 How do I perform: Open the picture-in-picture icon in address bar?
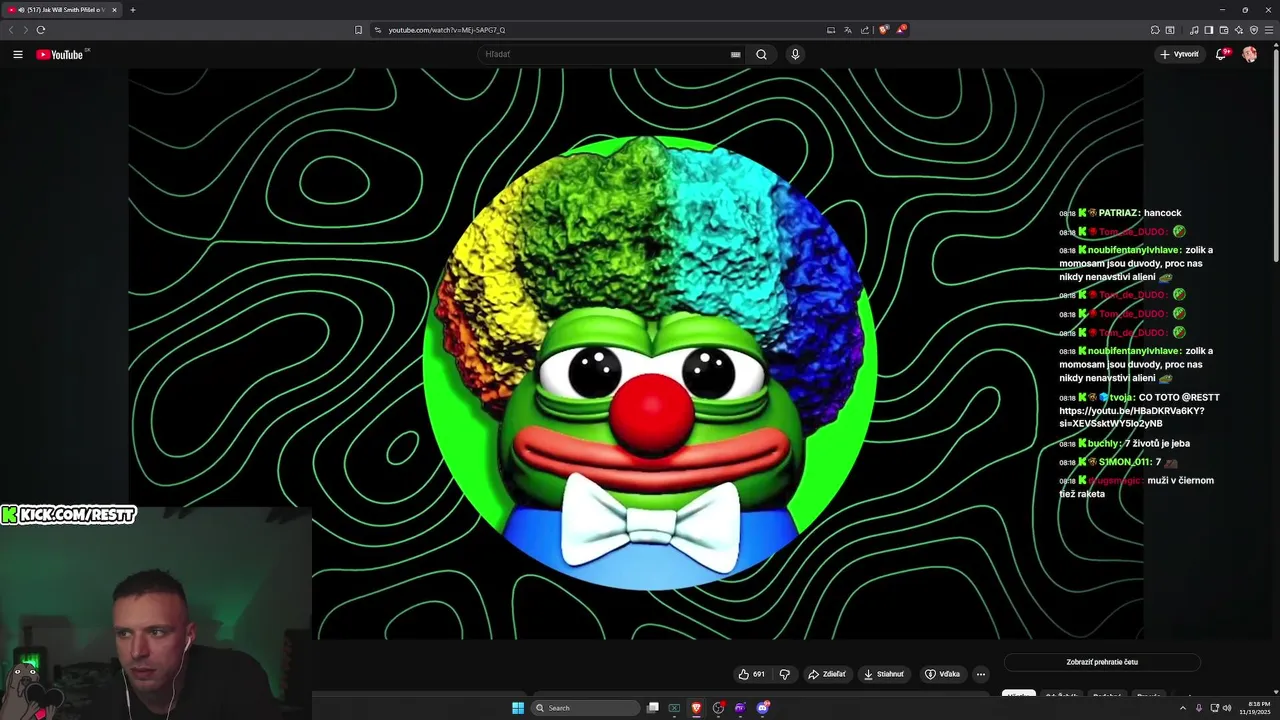tap(831, 30)
